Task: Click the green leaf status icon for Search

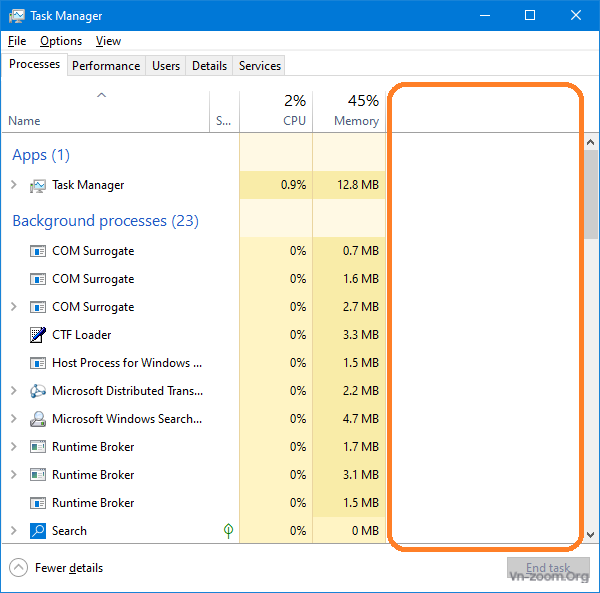Action: (228, 531)
